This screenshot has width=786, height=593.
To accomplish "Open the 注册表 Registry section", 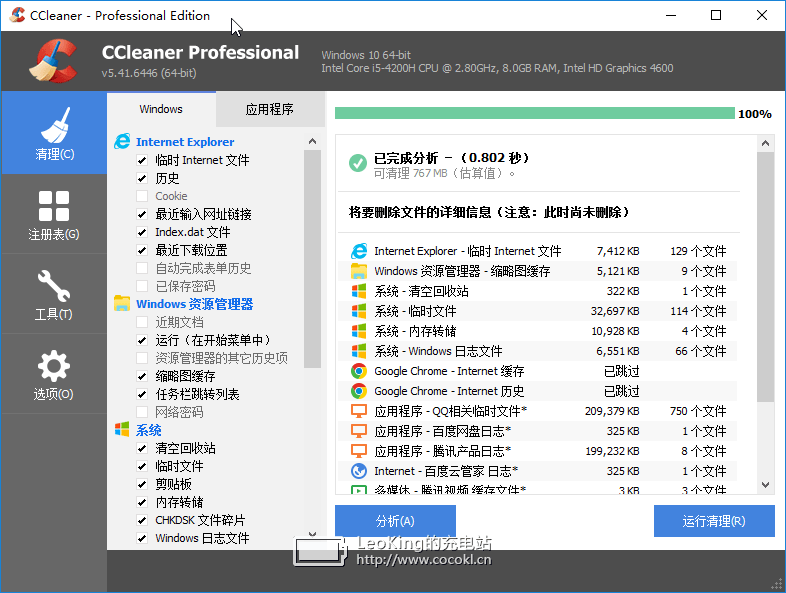I will coord(54,215).
